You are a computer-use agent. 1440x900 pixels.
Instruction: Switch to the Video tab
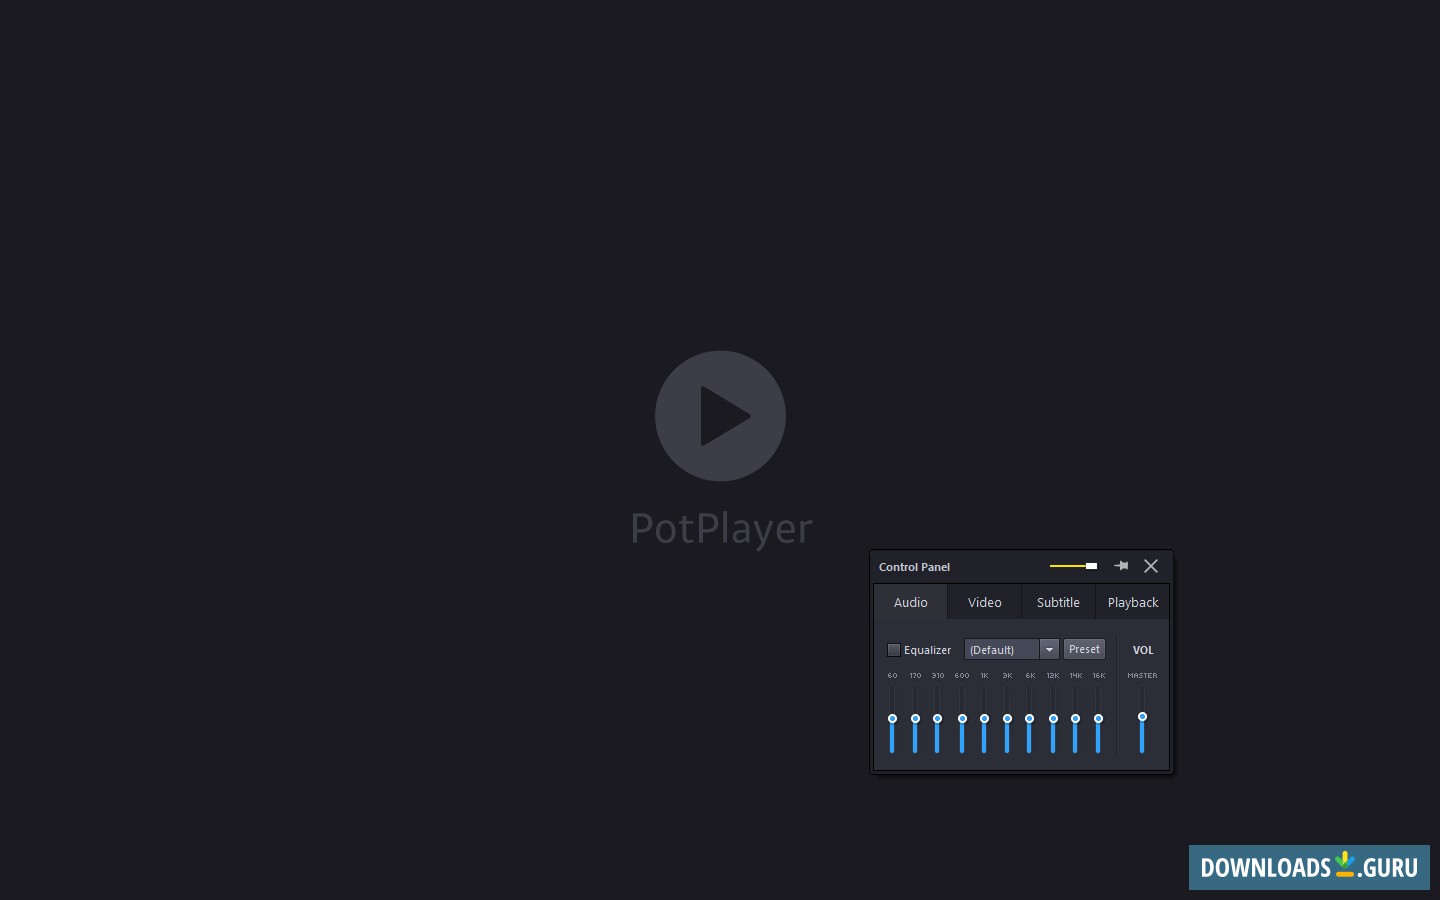[x=984, y=602]
